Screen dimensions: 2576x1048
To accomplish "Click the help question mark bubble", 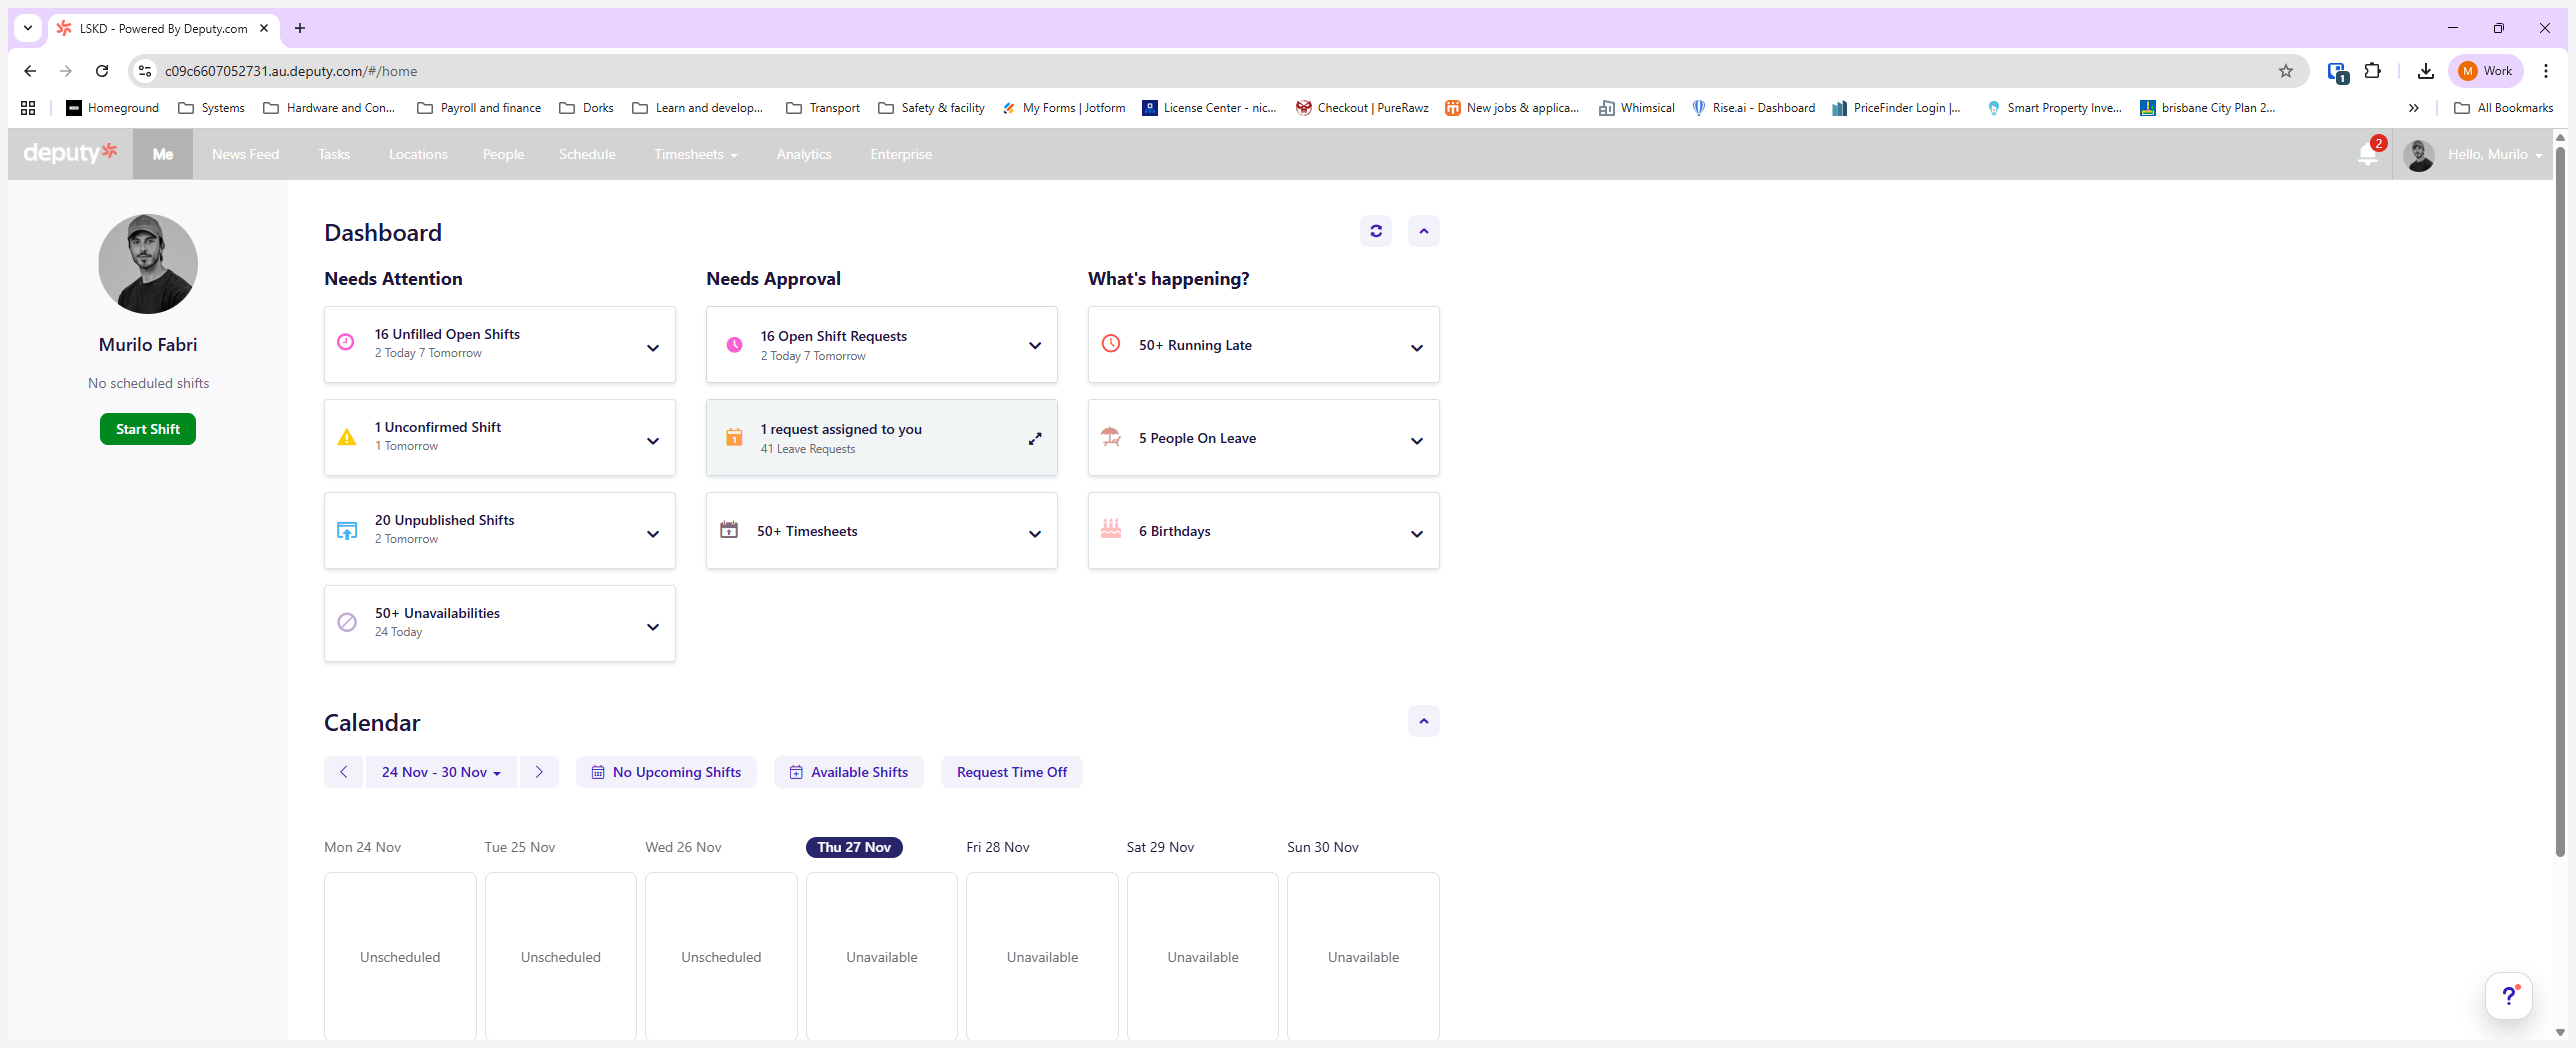I will coord(2508,995).
